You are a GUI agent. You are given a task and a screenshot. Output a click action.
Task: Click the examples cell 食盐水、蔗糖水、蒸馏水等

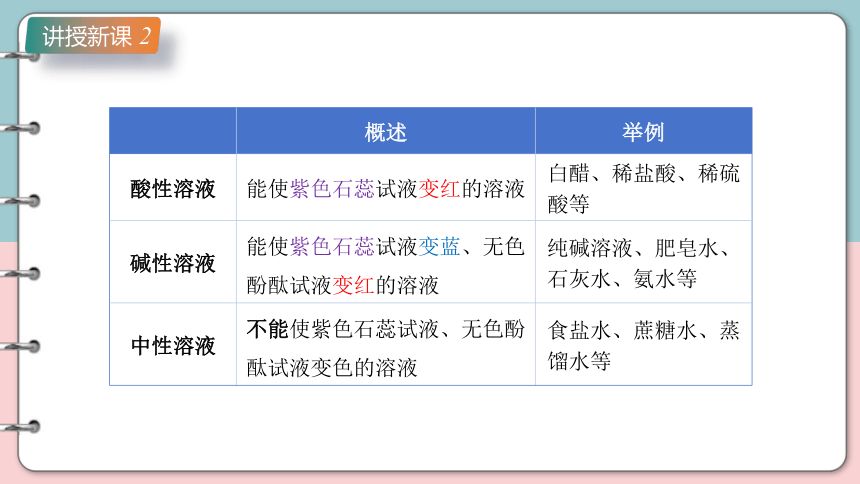(643, 345)
